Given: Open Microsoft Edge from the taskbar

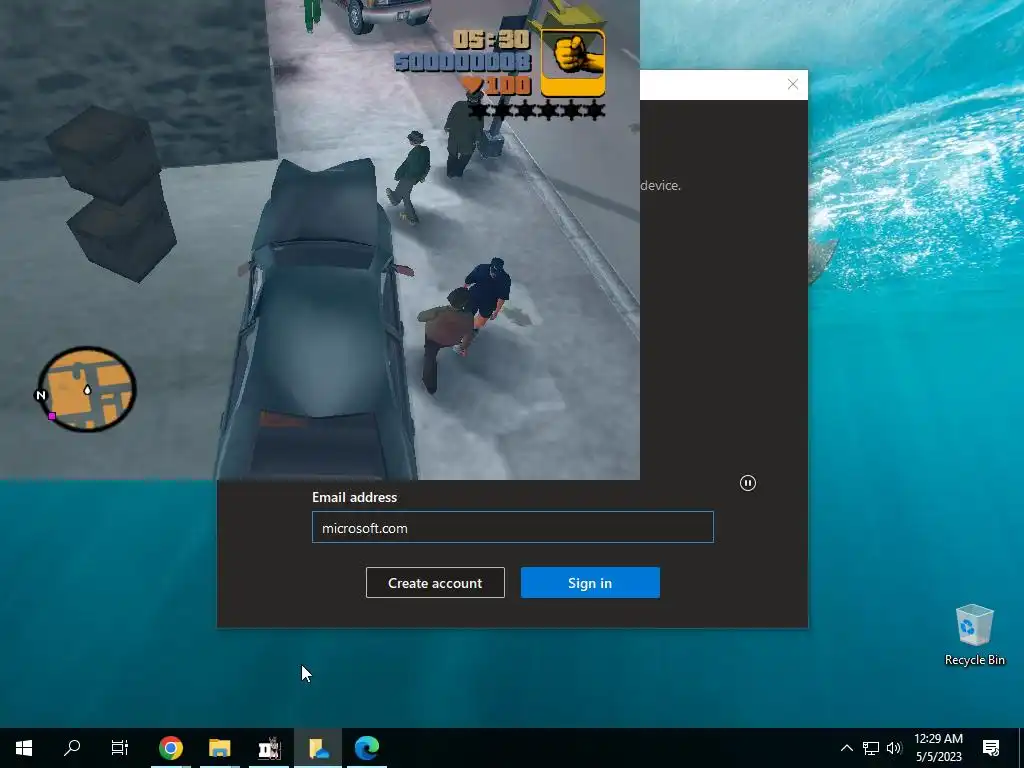Looking at the screenshot, I should 367,748.
